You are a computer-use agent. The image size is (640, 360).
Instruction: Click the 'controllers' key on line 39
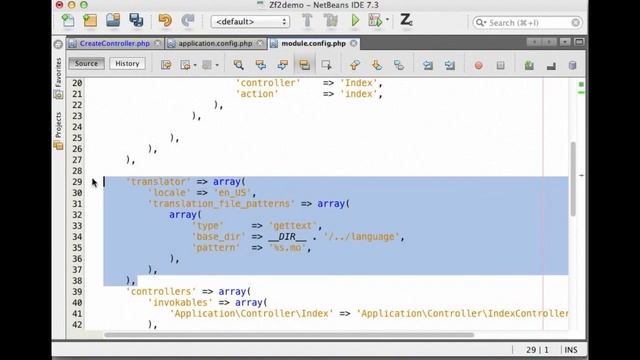tap(161, 292)
